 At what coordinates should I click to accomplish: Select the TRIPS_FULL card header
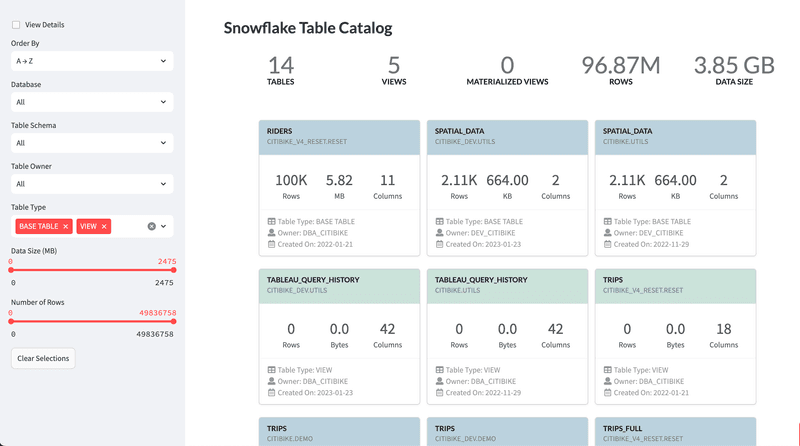pyautogui.click(x=676, y=432)
